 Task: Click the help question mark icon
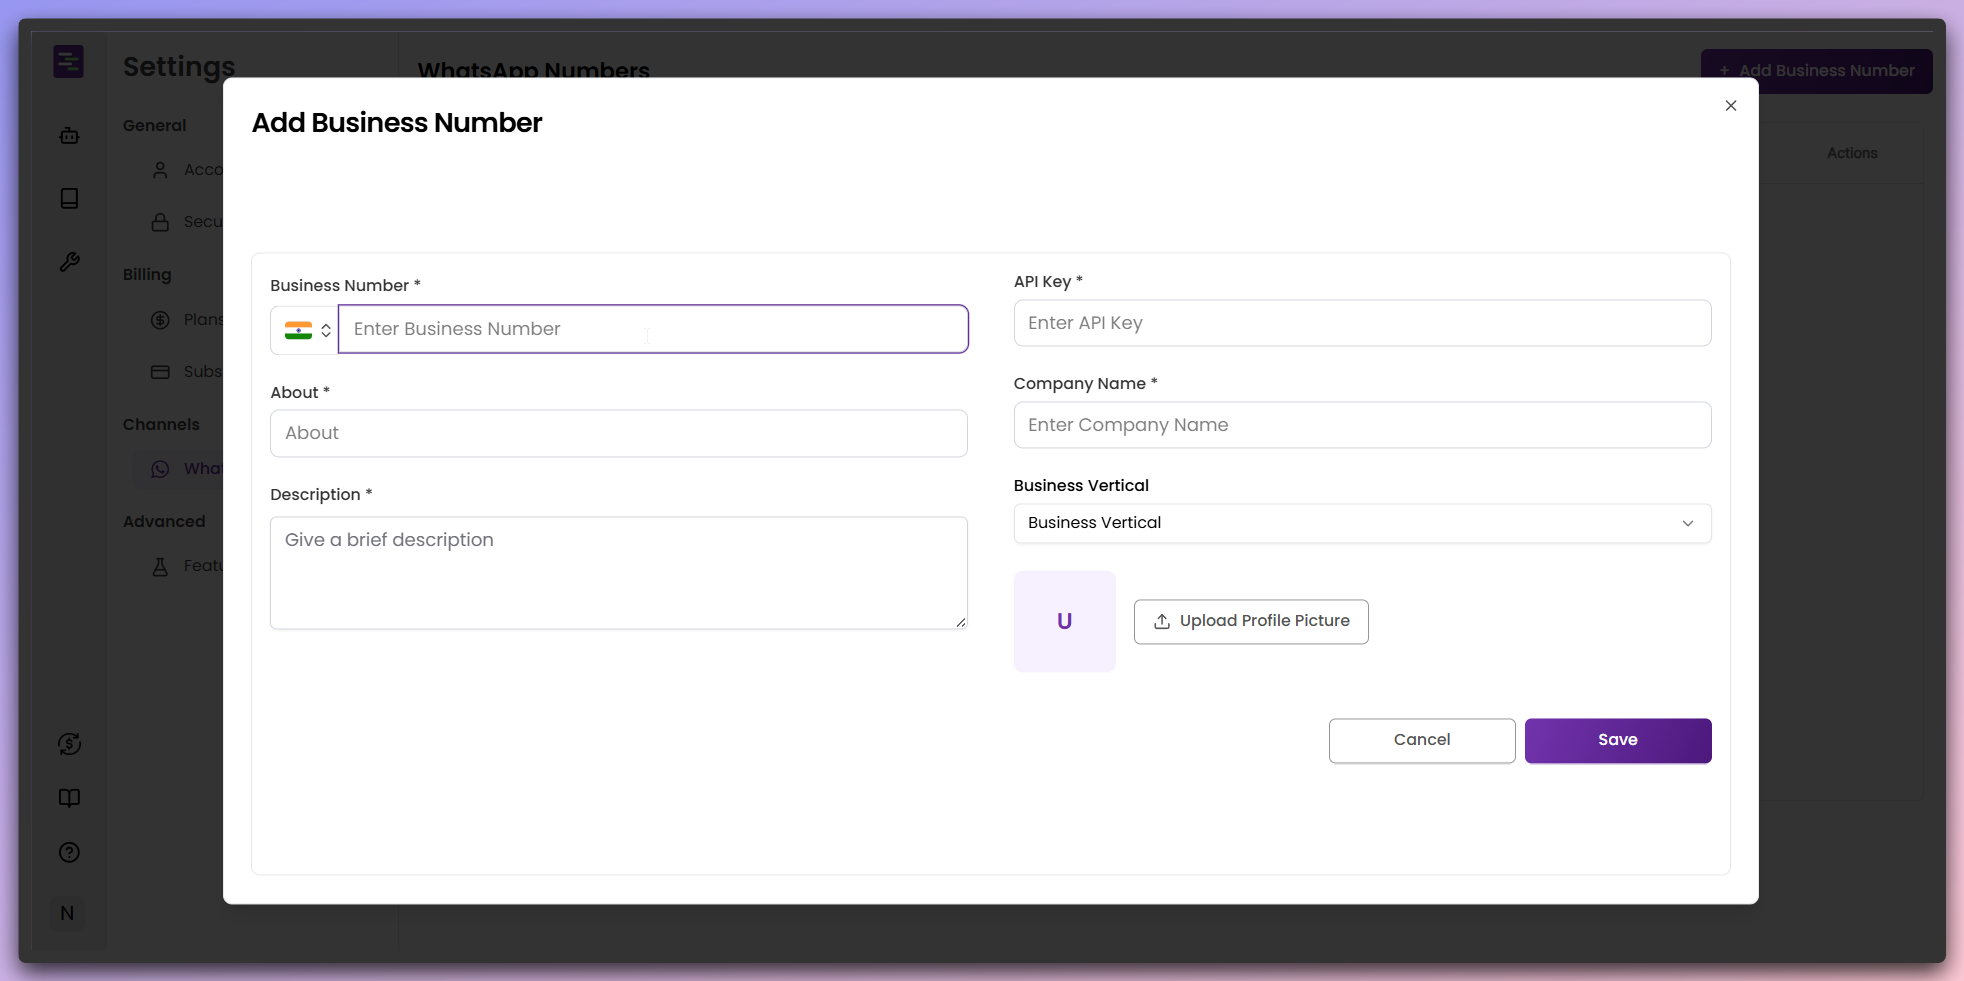click(x=69, y=852)
